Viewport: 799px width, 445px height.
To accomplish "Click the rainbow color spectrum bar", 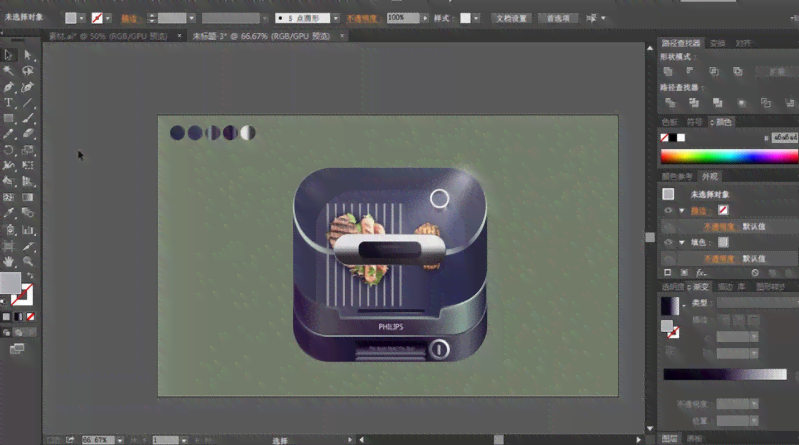I will click(x=729, y=156).
